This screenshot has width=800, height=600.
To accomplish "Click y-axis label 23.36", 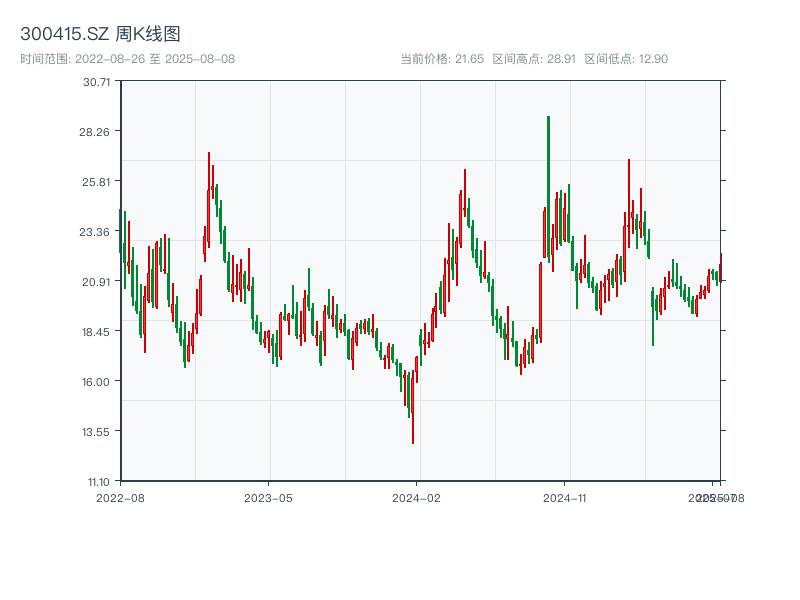I will click(94, 232).
